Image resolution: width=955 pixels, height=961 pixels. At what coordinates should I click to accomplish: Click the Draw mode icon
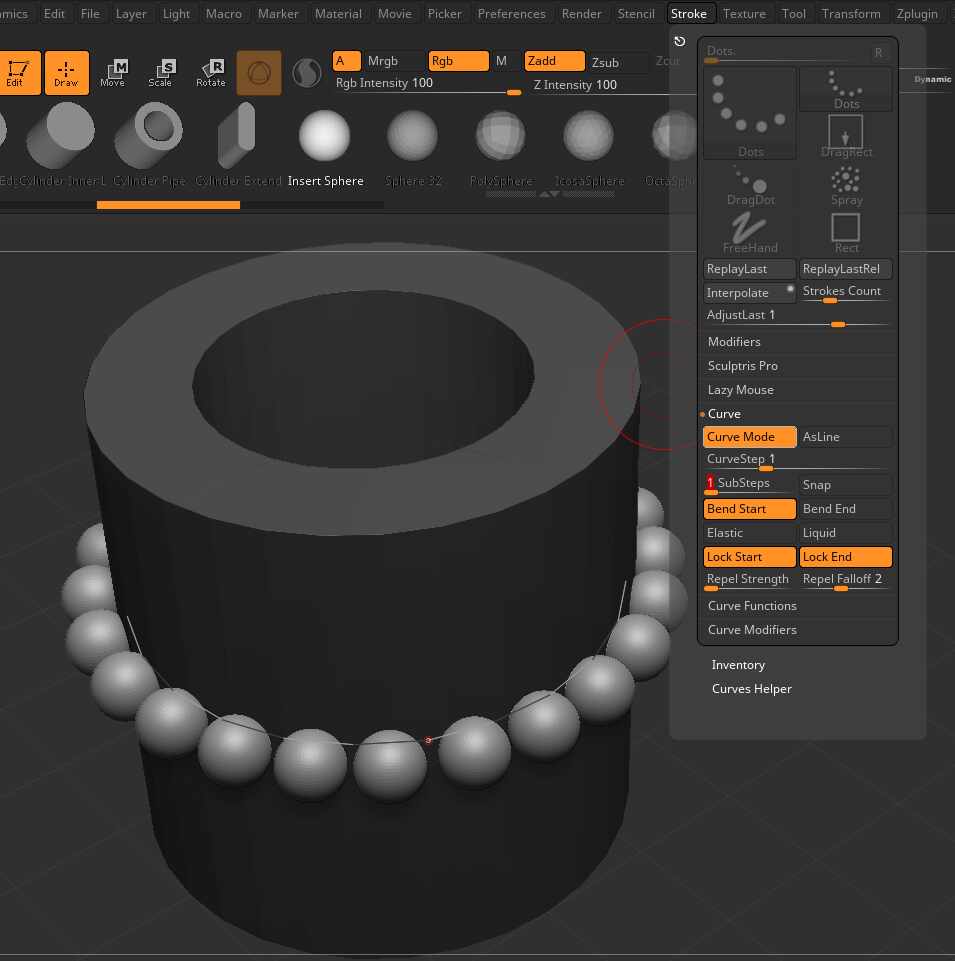click(66, 73)
